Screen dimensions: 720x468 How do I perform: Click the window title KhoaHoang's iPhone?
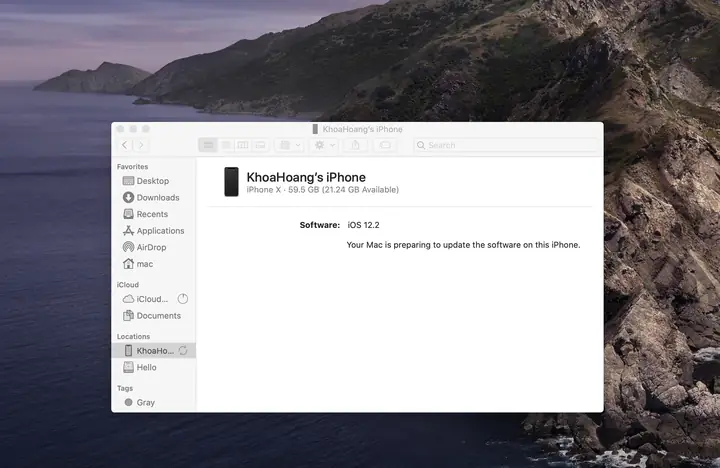[362, 129]
